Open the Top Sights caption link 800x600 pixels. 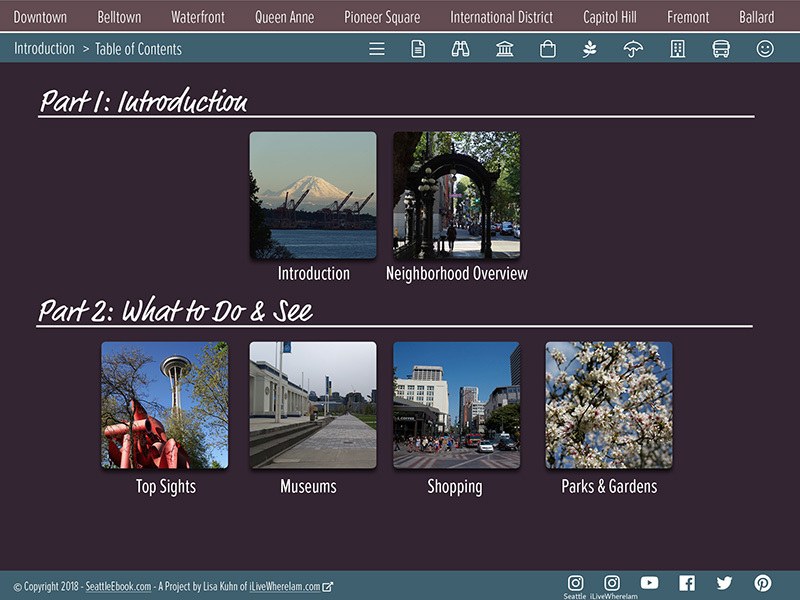pyautogui.click(x=165, y=487)
